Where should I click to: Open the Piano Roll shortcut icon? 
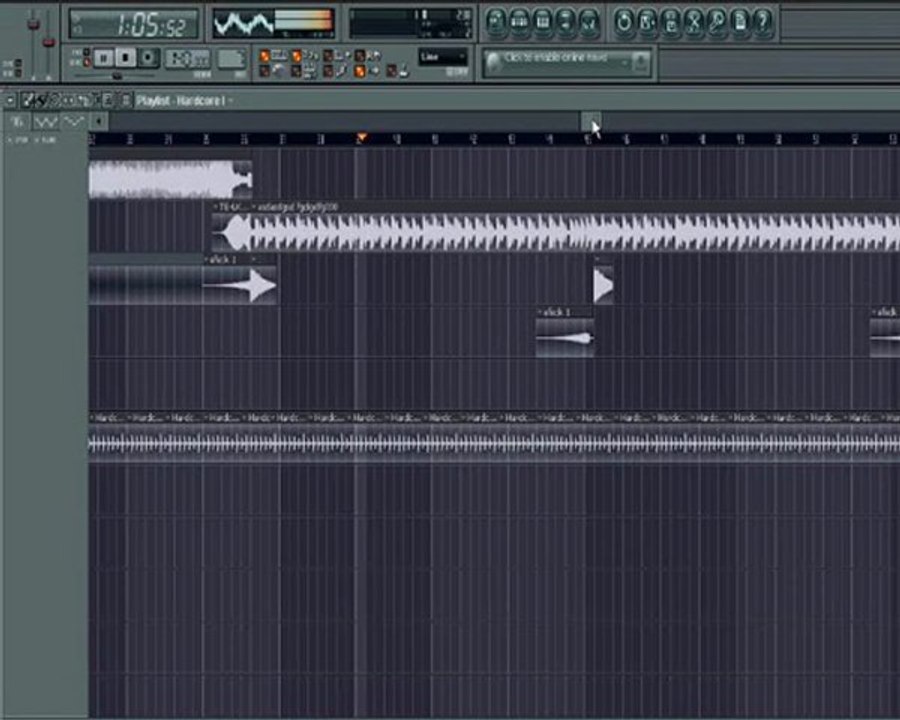[x=542, y=22]
